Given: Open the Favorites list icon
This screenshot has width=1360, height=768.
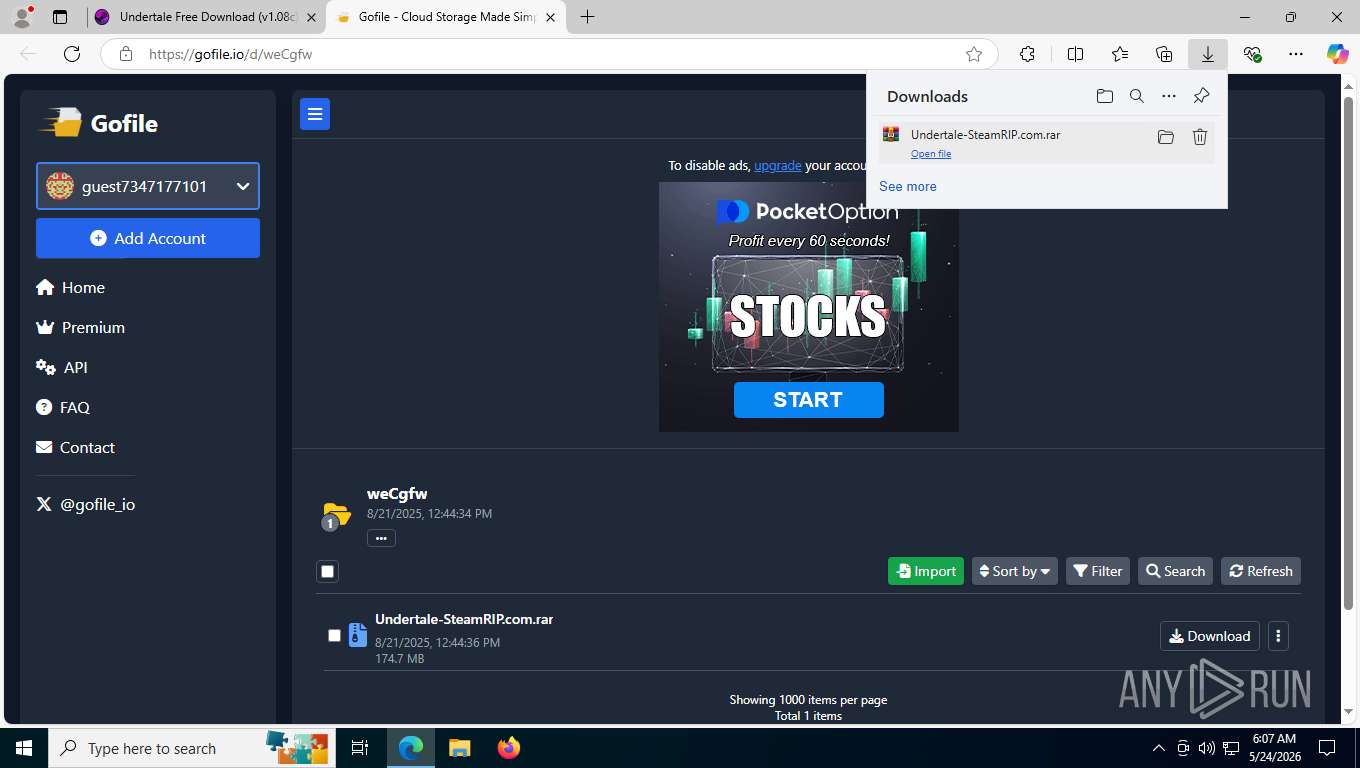Looking at the screenshot, I should 1120,54.
